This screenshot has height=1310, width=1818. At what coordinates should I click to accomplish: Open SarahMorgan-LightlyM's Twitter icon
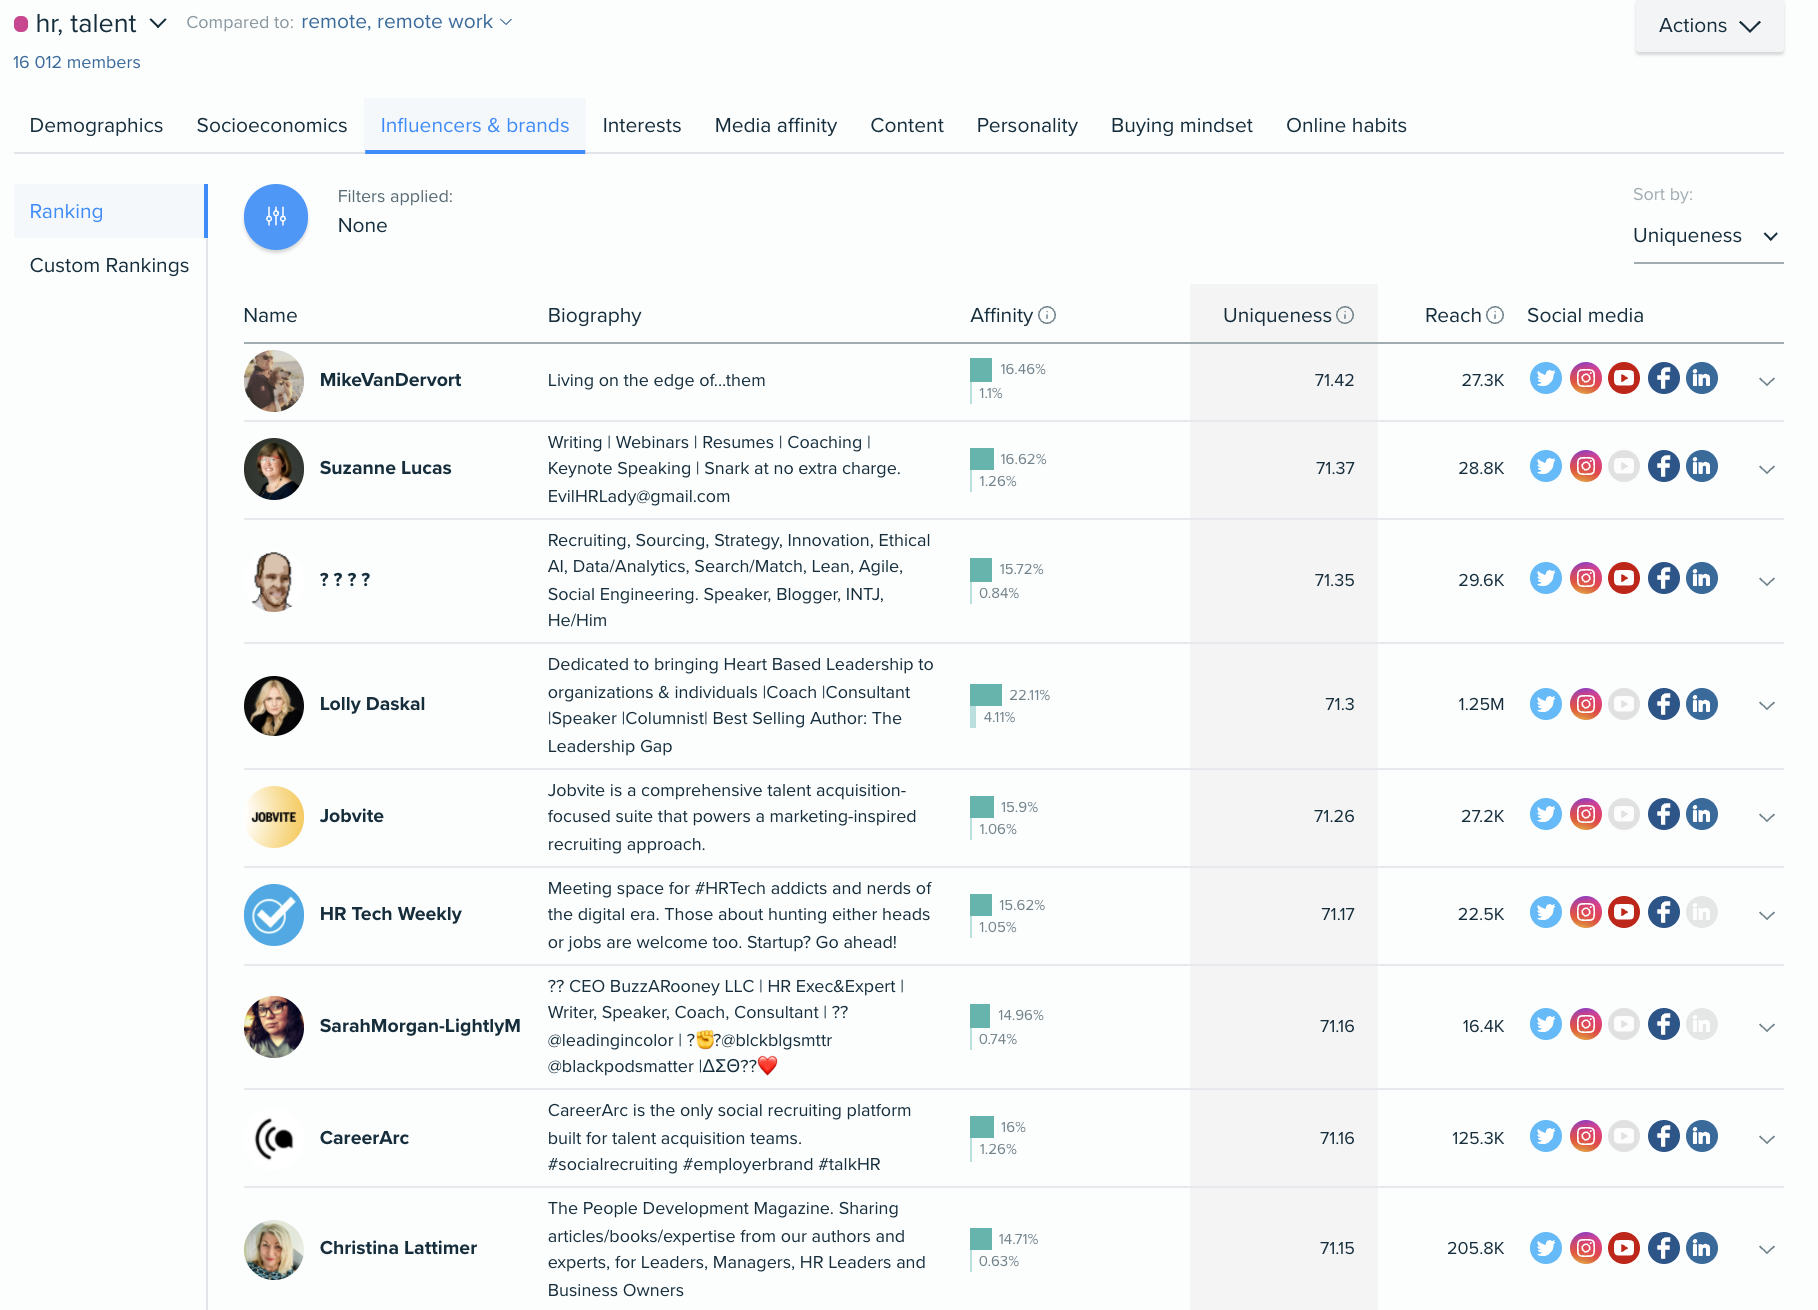pyautogui.click(x=1546, y=1025)
